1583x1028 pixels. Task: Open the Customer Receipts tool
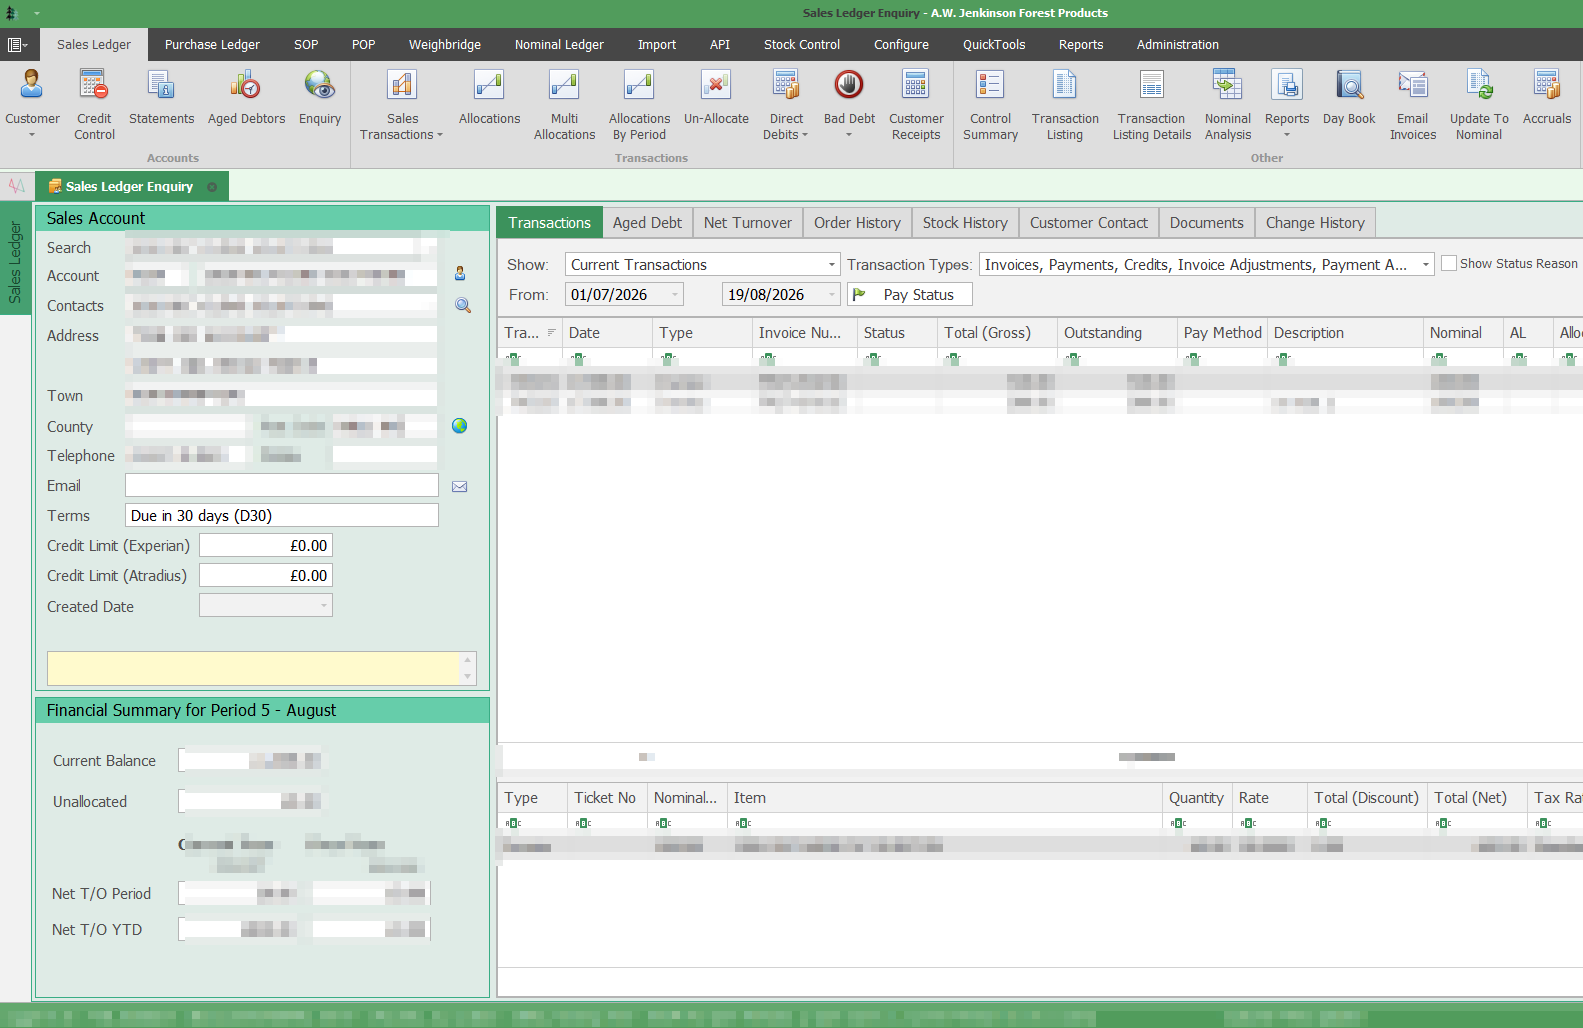click(x=916, y=103)
